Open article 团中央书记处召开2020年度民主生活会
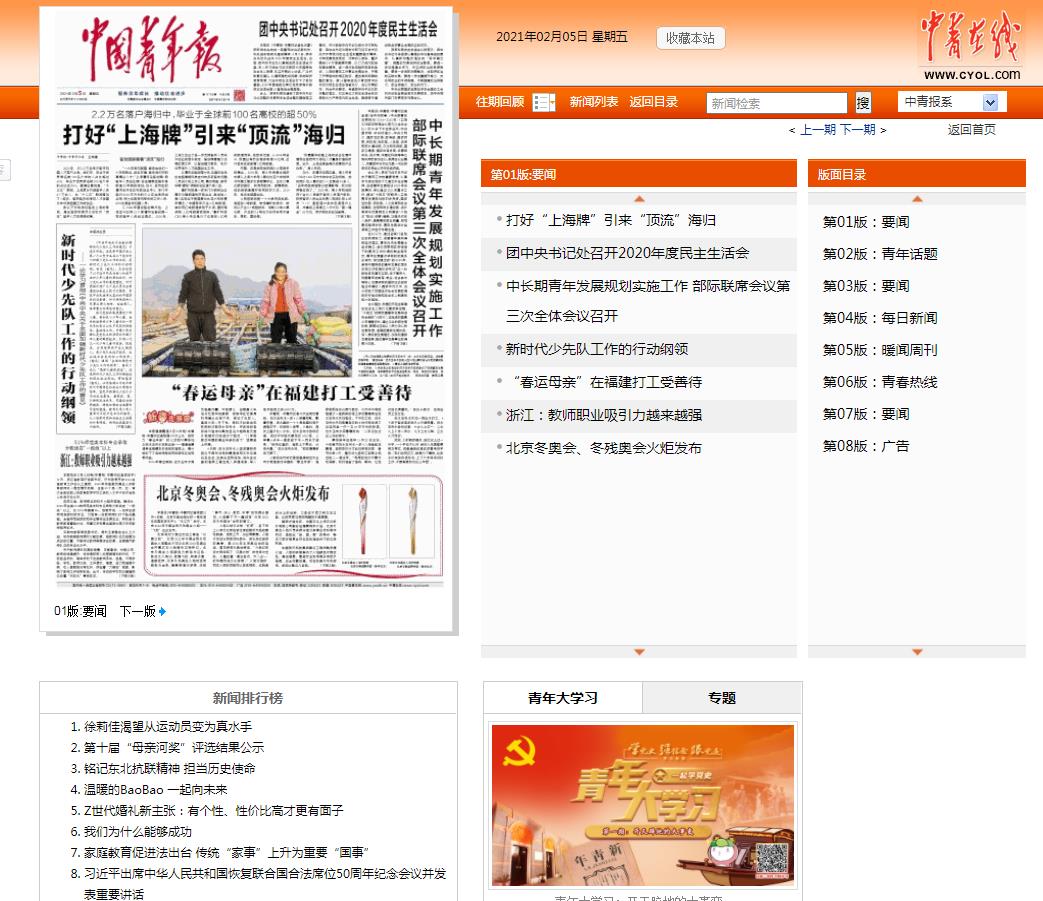The image size is (1043, 901). pos(627,253)
